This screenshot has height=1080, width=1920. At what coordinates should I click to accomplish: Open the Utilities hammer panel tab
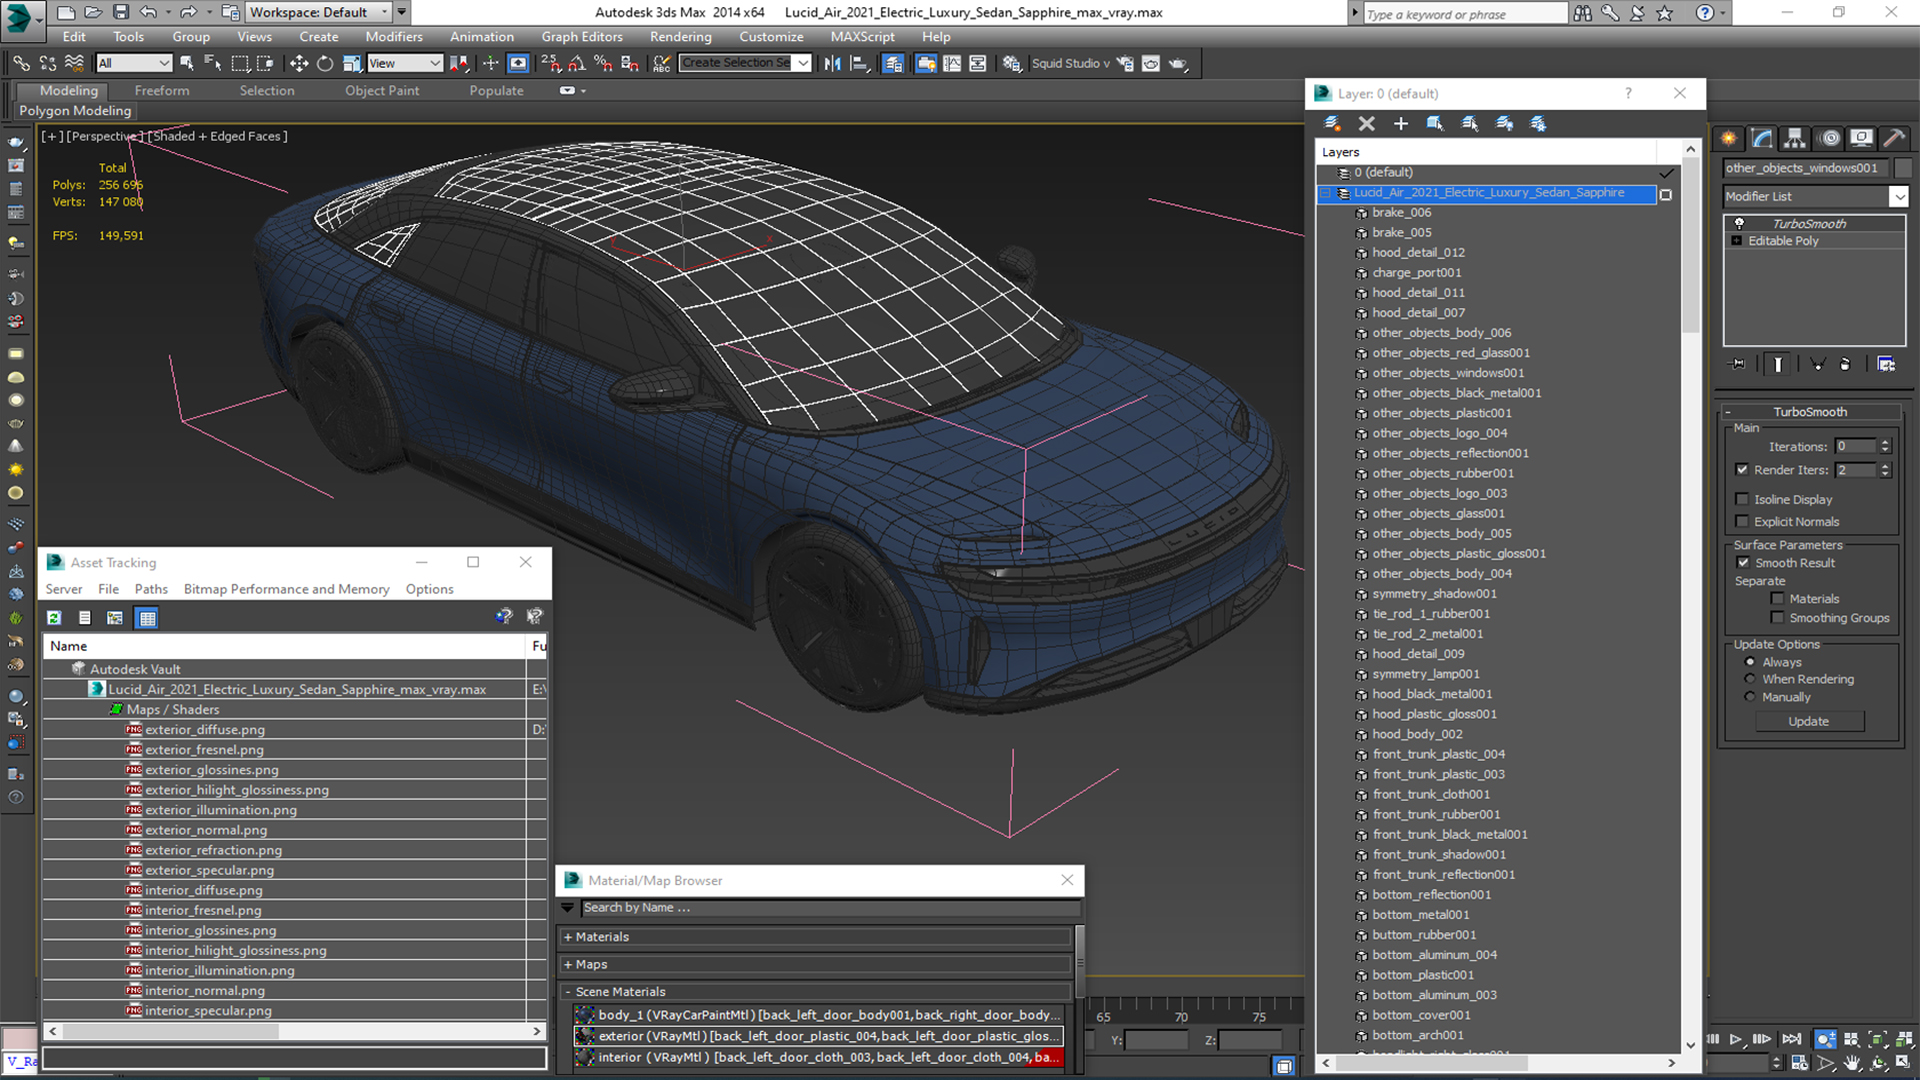pos(1893,138)
